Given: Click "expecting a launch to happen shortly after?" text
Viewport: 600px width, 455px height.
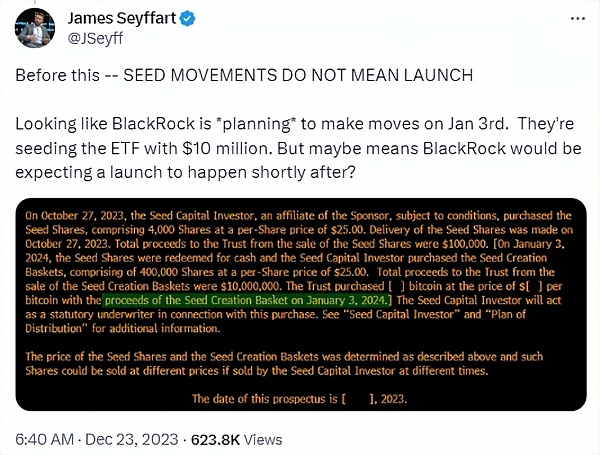Looking at the screenshot, I should tap(186, 173).
